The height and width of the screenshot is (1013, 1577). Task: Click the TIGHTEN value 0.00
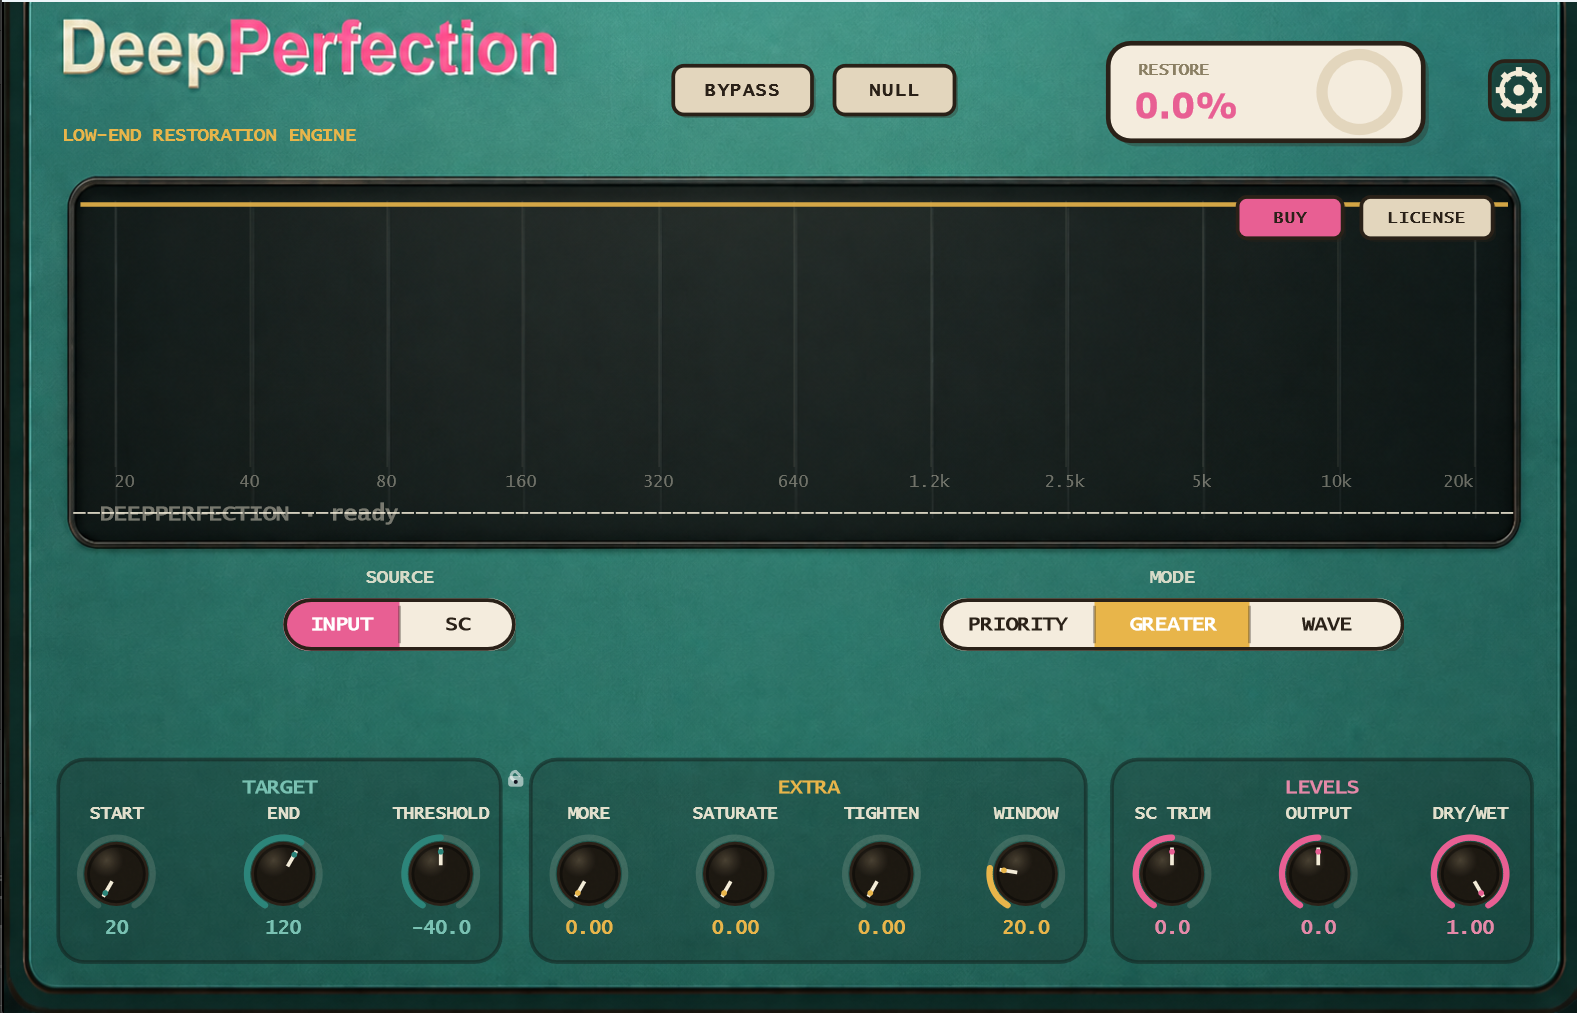881,927
